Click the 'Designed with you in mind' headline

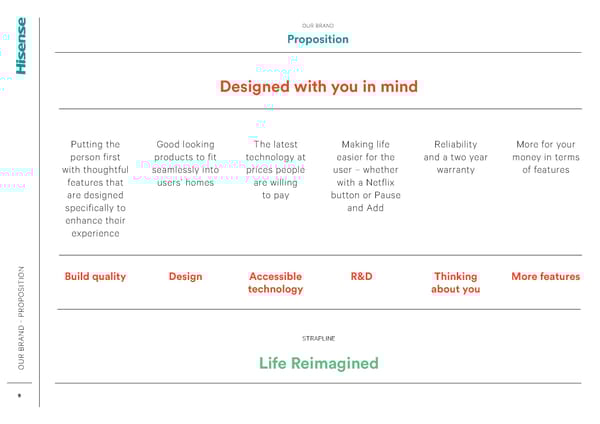(x=318, y=87)
